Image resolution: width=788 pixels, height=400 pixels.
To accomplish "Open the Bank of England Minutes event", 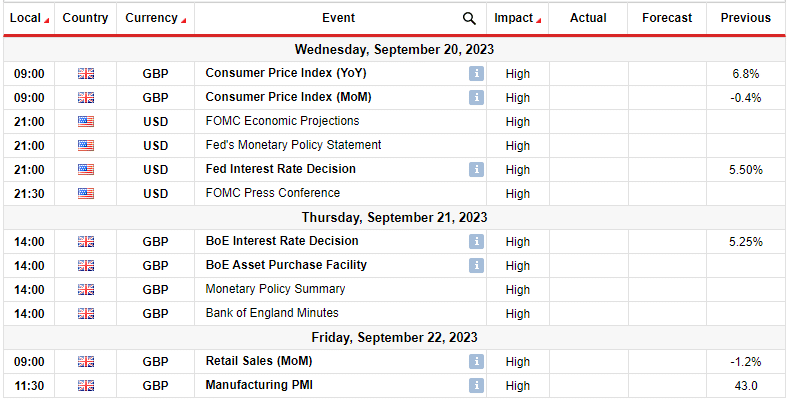I will pos(272,313).
